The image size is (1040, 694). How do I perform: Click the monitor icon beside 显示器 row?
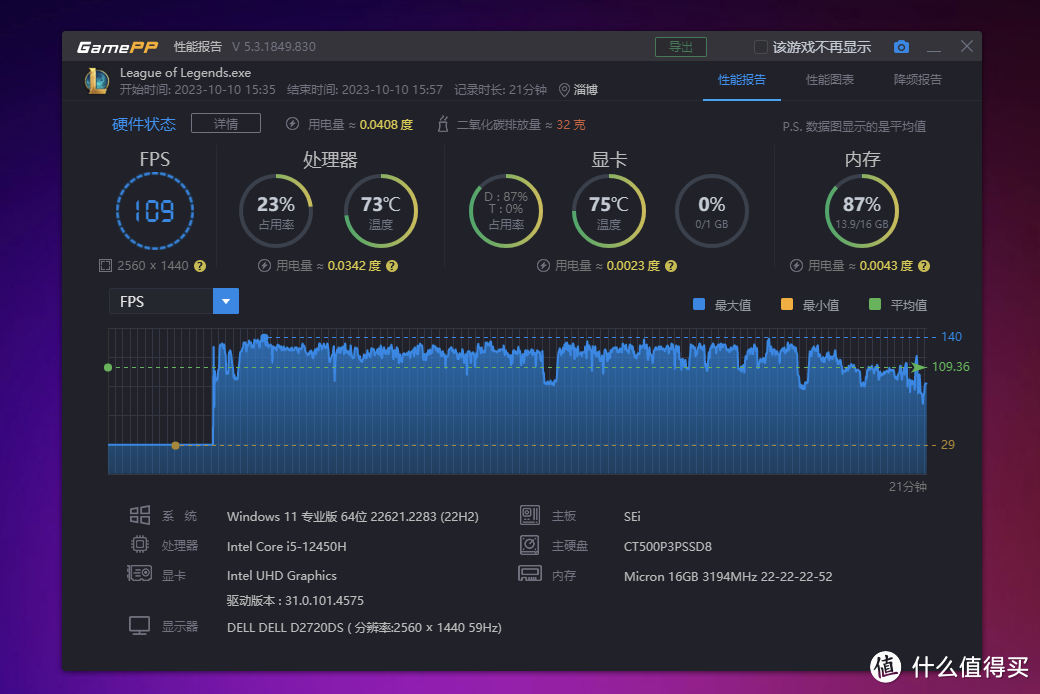click(139, 626)
